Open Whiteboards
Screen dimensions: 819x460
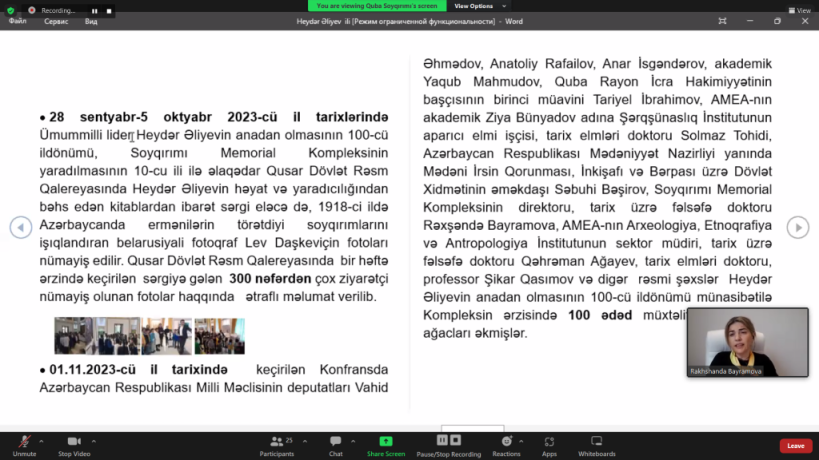click(x=596, y=446)
